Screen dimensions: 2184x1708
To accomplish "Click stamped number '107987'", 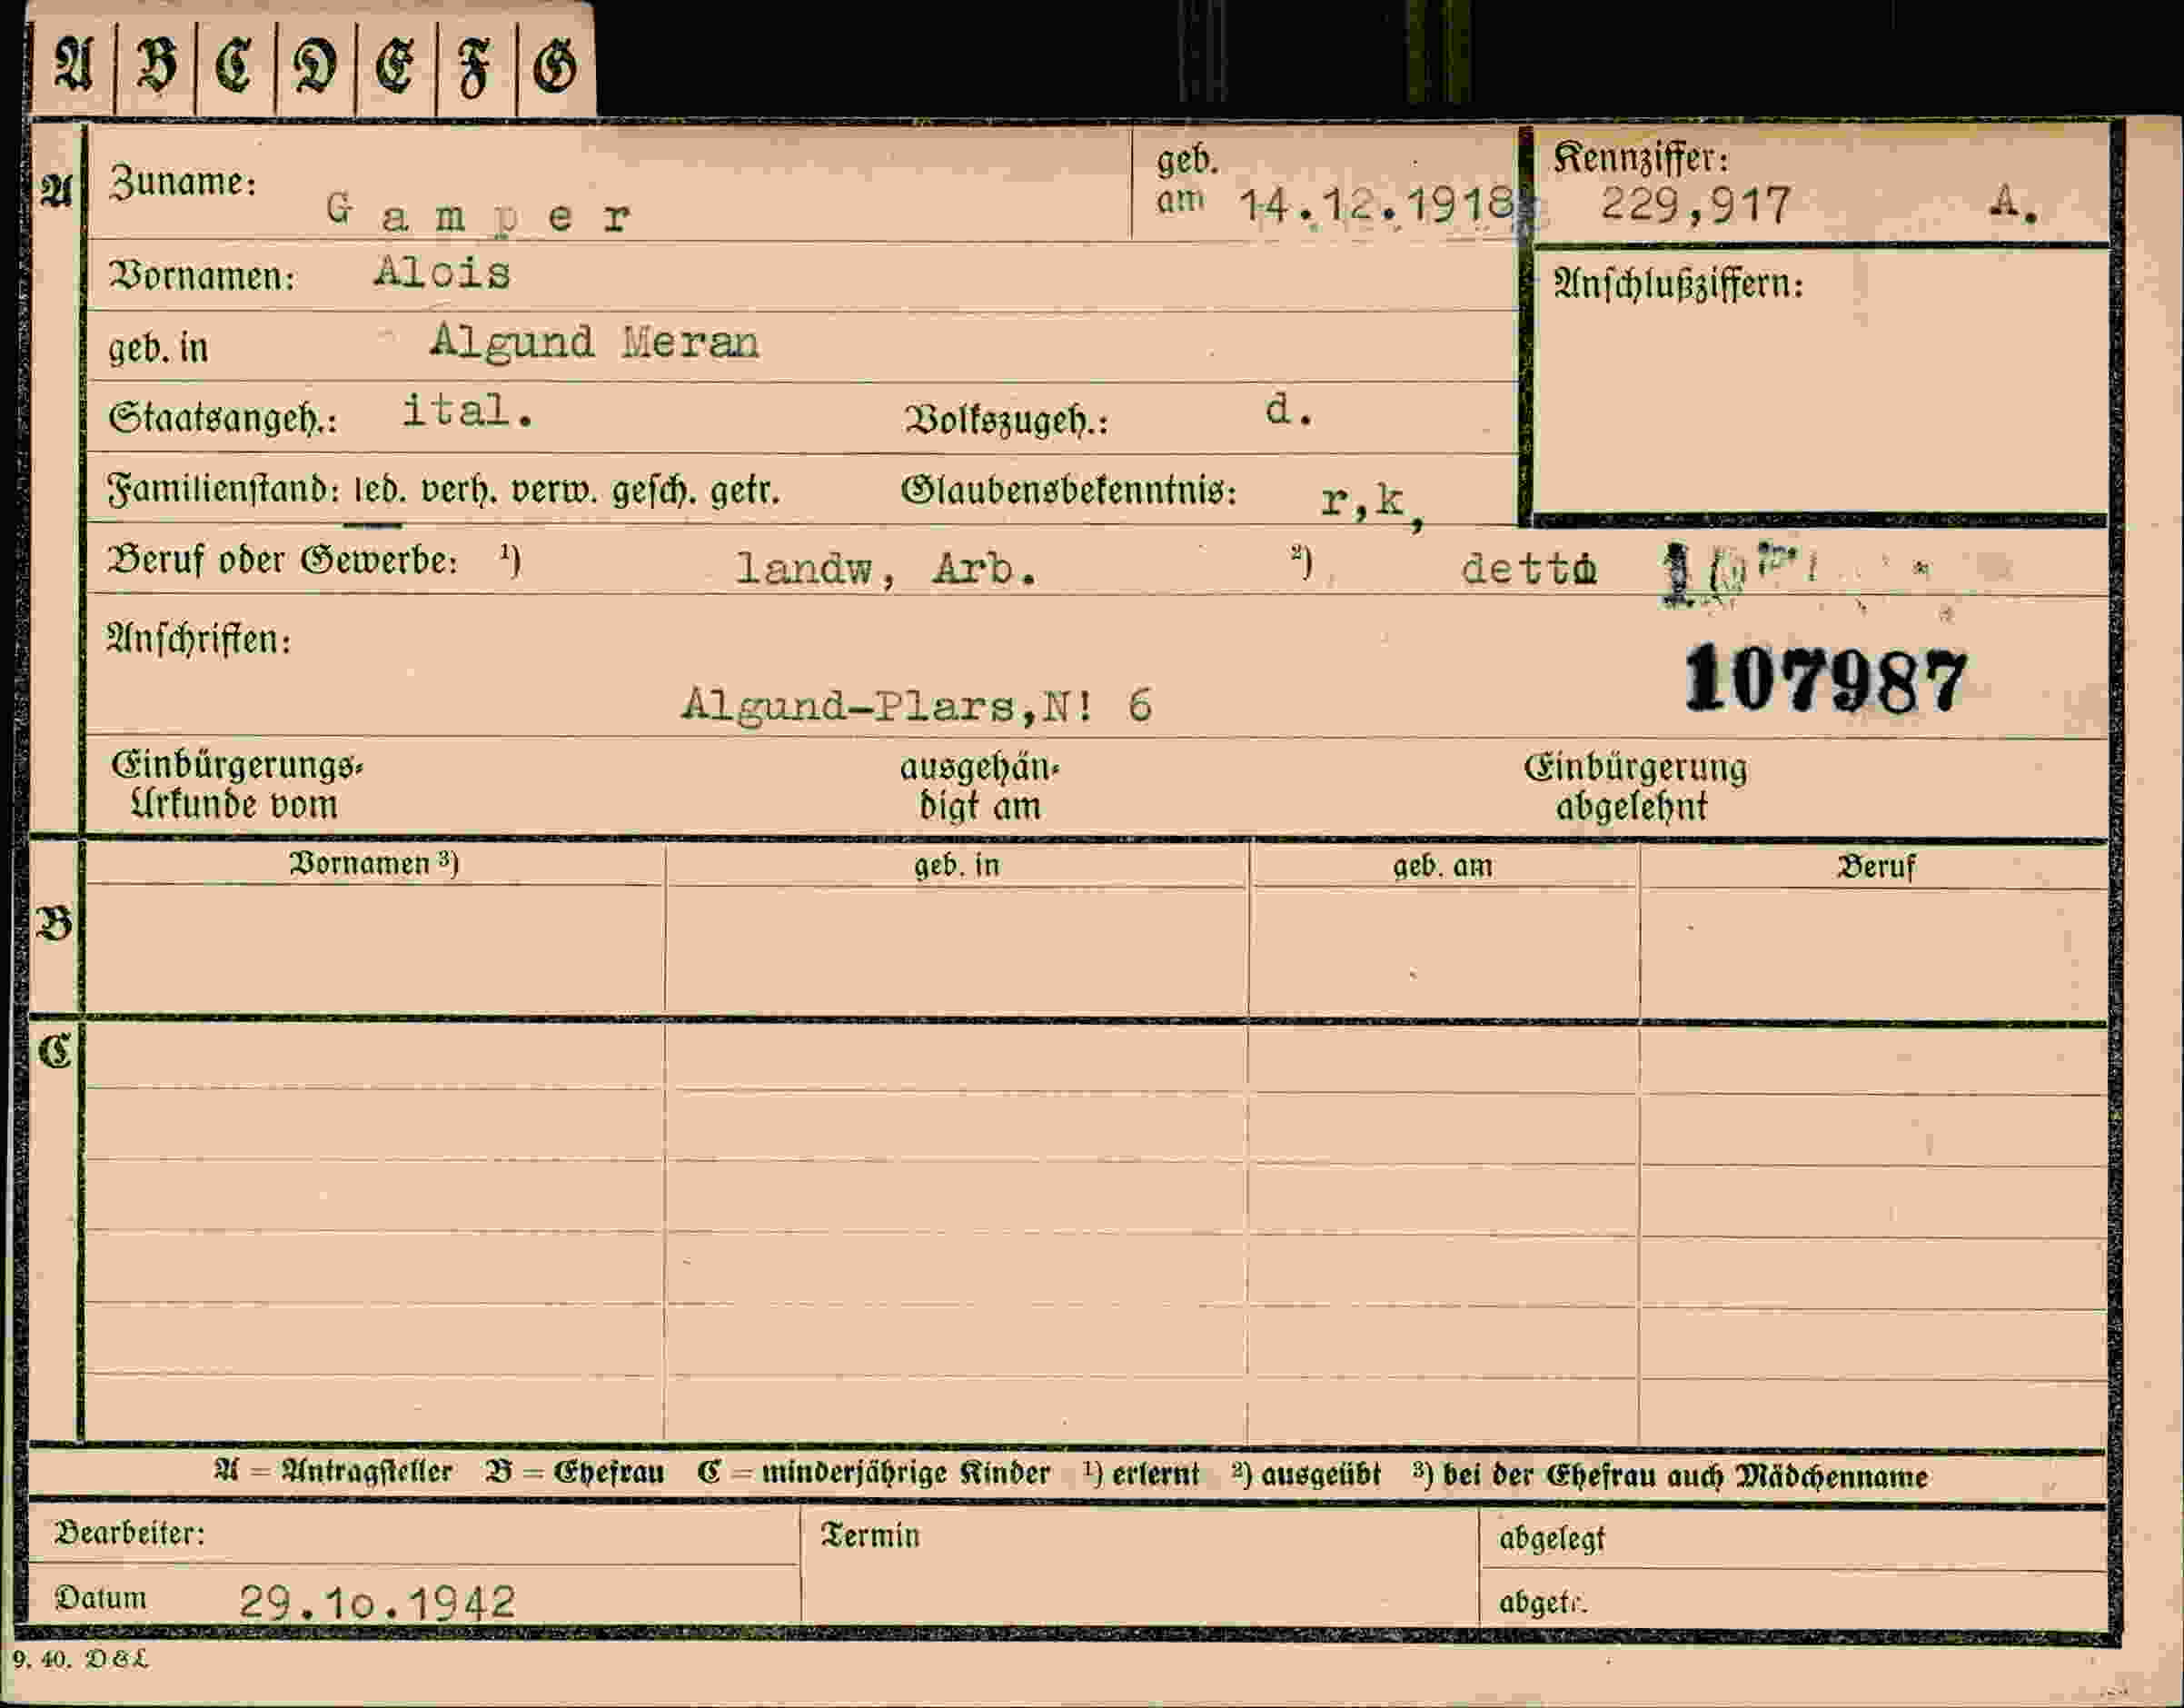I will click(x=1826, y=679).
